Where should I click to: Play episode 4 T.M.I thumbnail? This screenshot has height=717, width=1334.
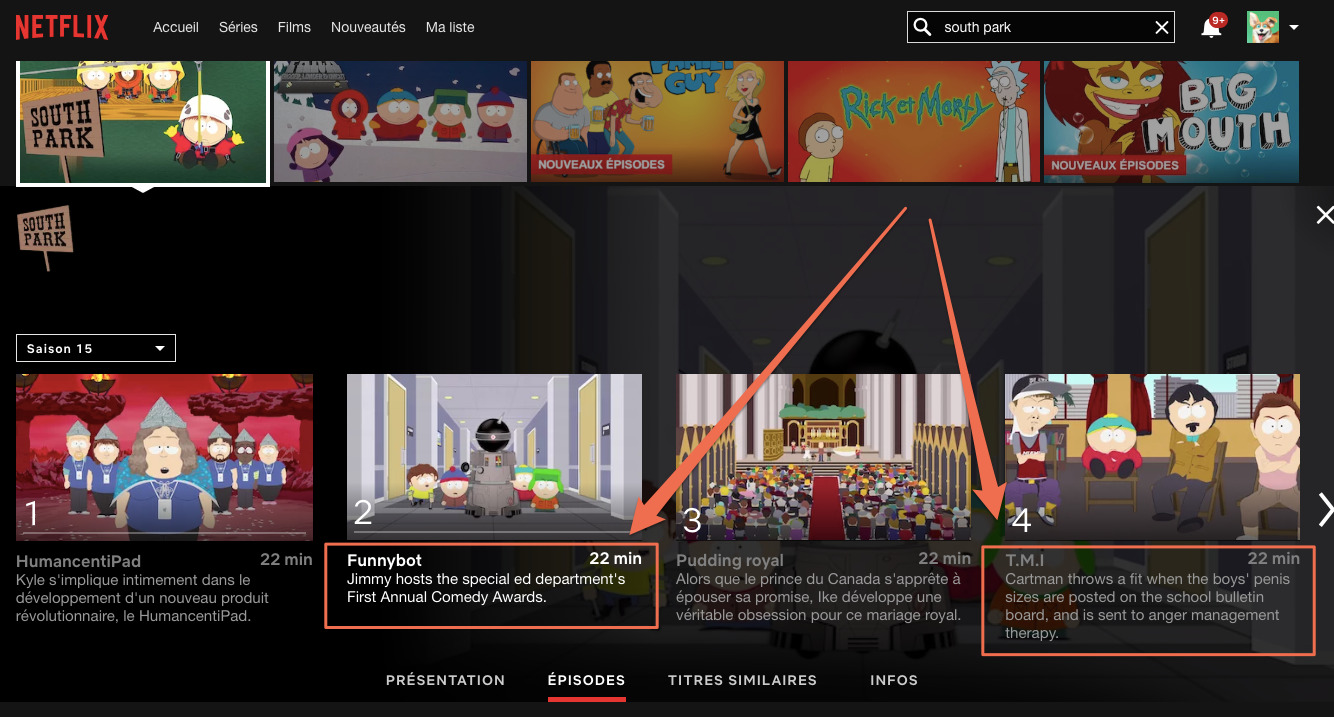[x=1152, y=457]
